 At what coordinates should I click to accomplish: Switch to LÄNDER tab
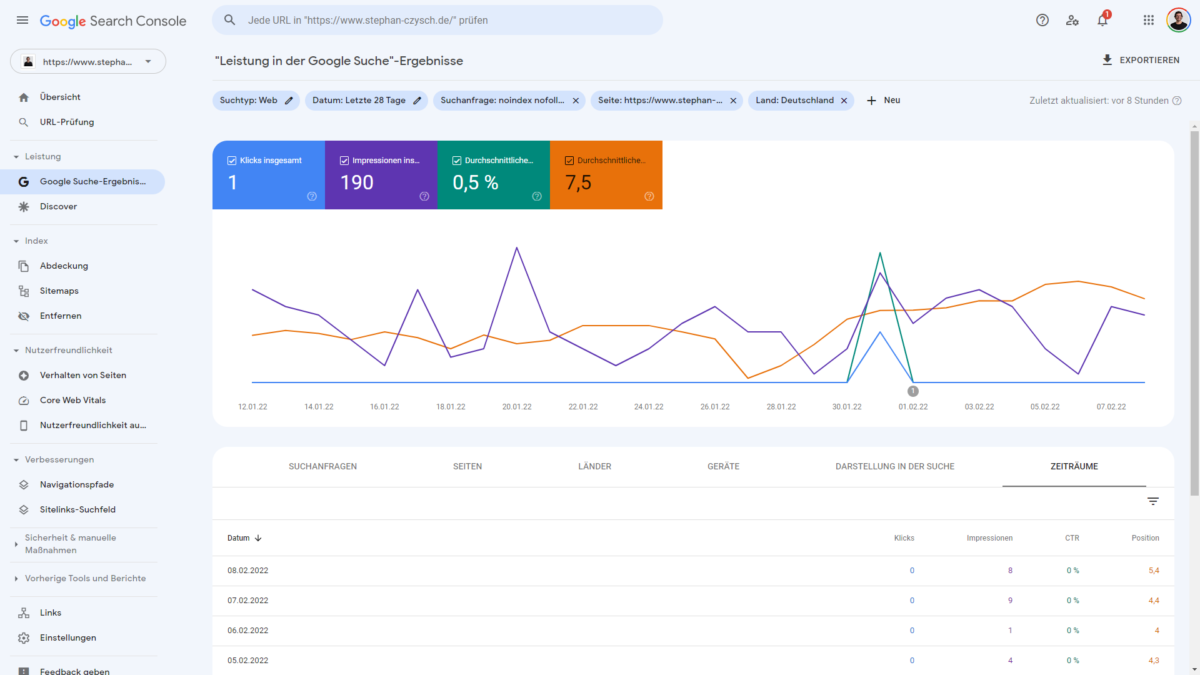pyautogui.click(x=595, y=467)
